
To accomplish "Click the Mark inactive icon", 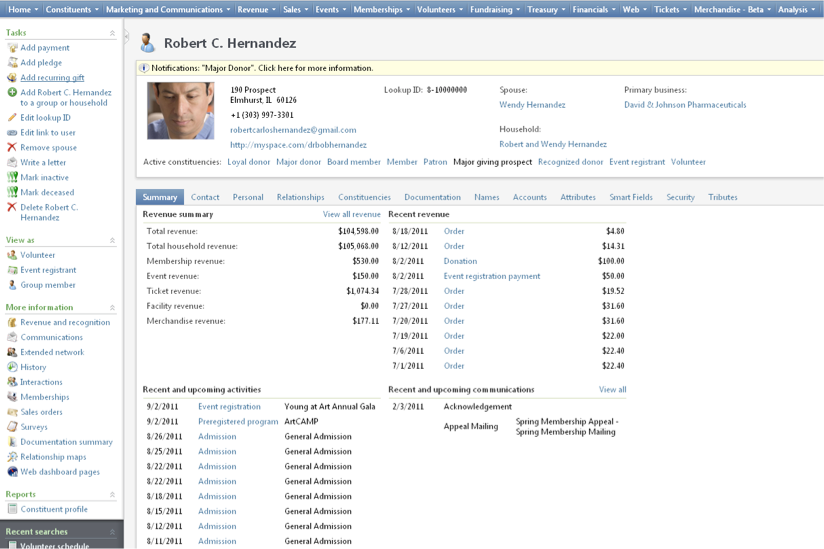I will [12, 178].
